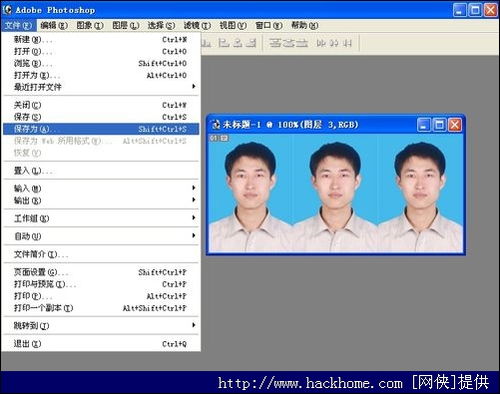500x394 pixels.
Task: Expand 最近打开文件 submenu arrow
Action: point(193,87)
